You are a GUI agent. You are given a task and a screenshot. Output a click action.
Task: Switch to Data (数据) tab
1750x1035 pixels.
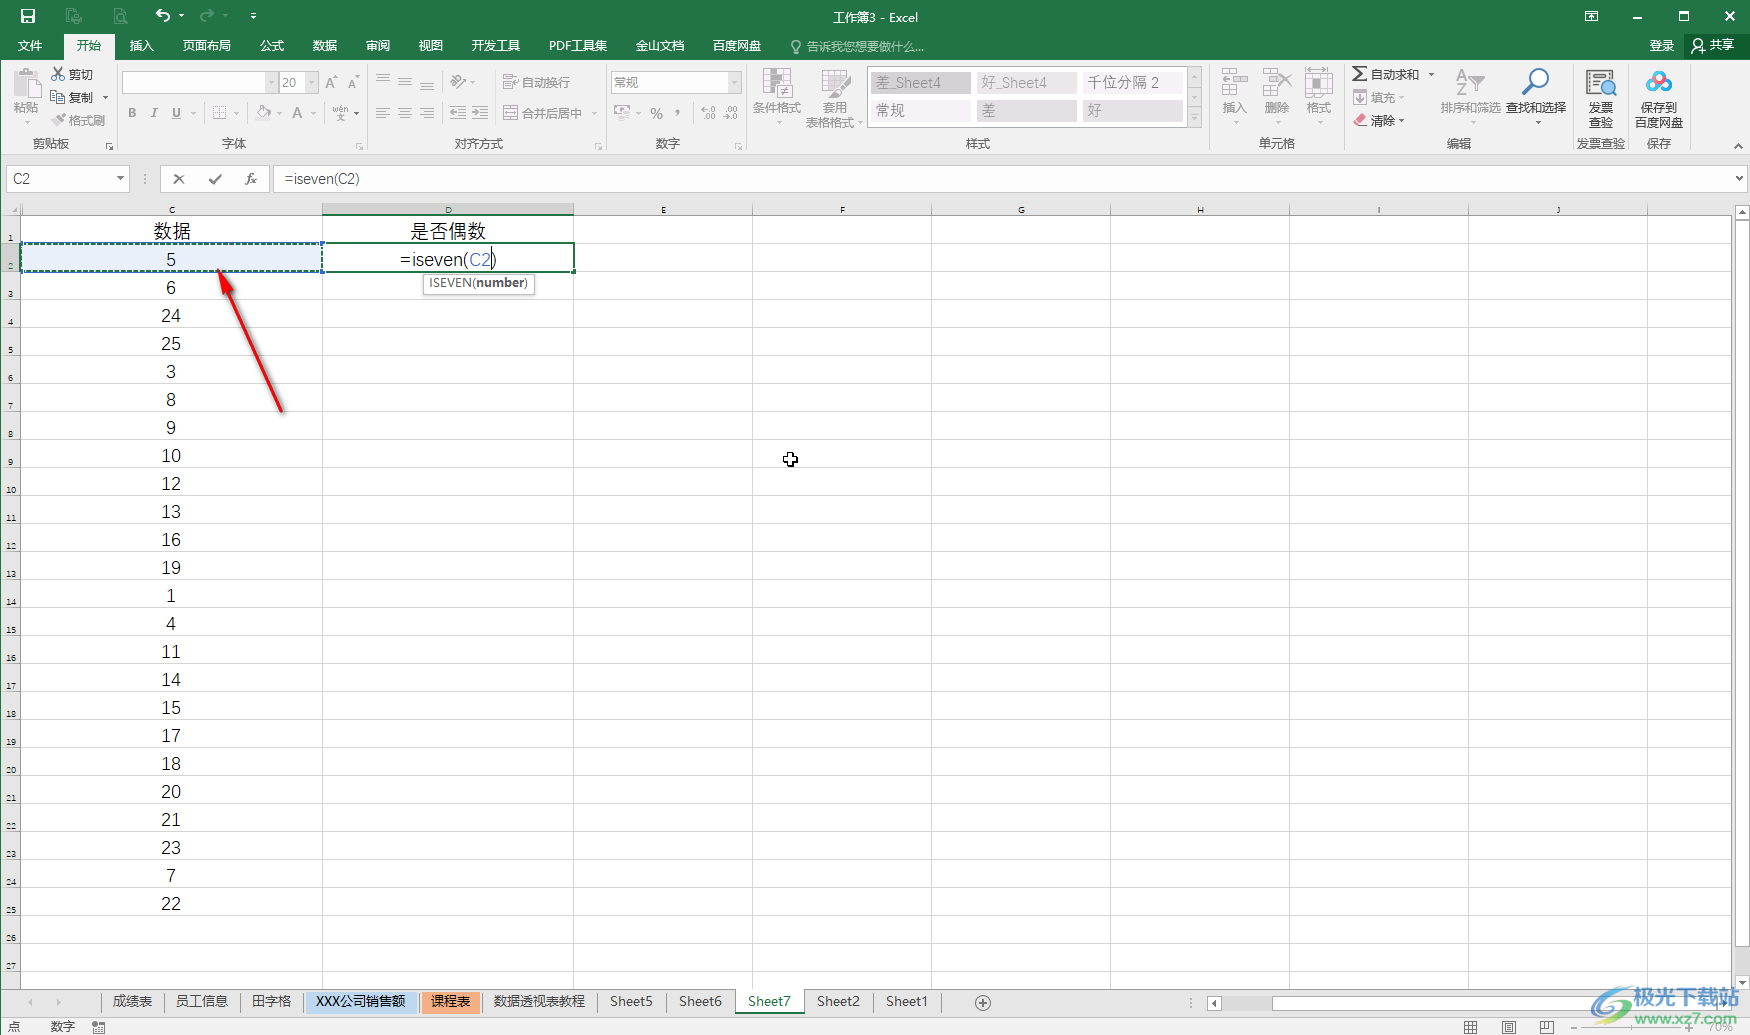point(325,46)
